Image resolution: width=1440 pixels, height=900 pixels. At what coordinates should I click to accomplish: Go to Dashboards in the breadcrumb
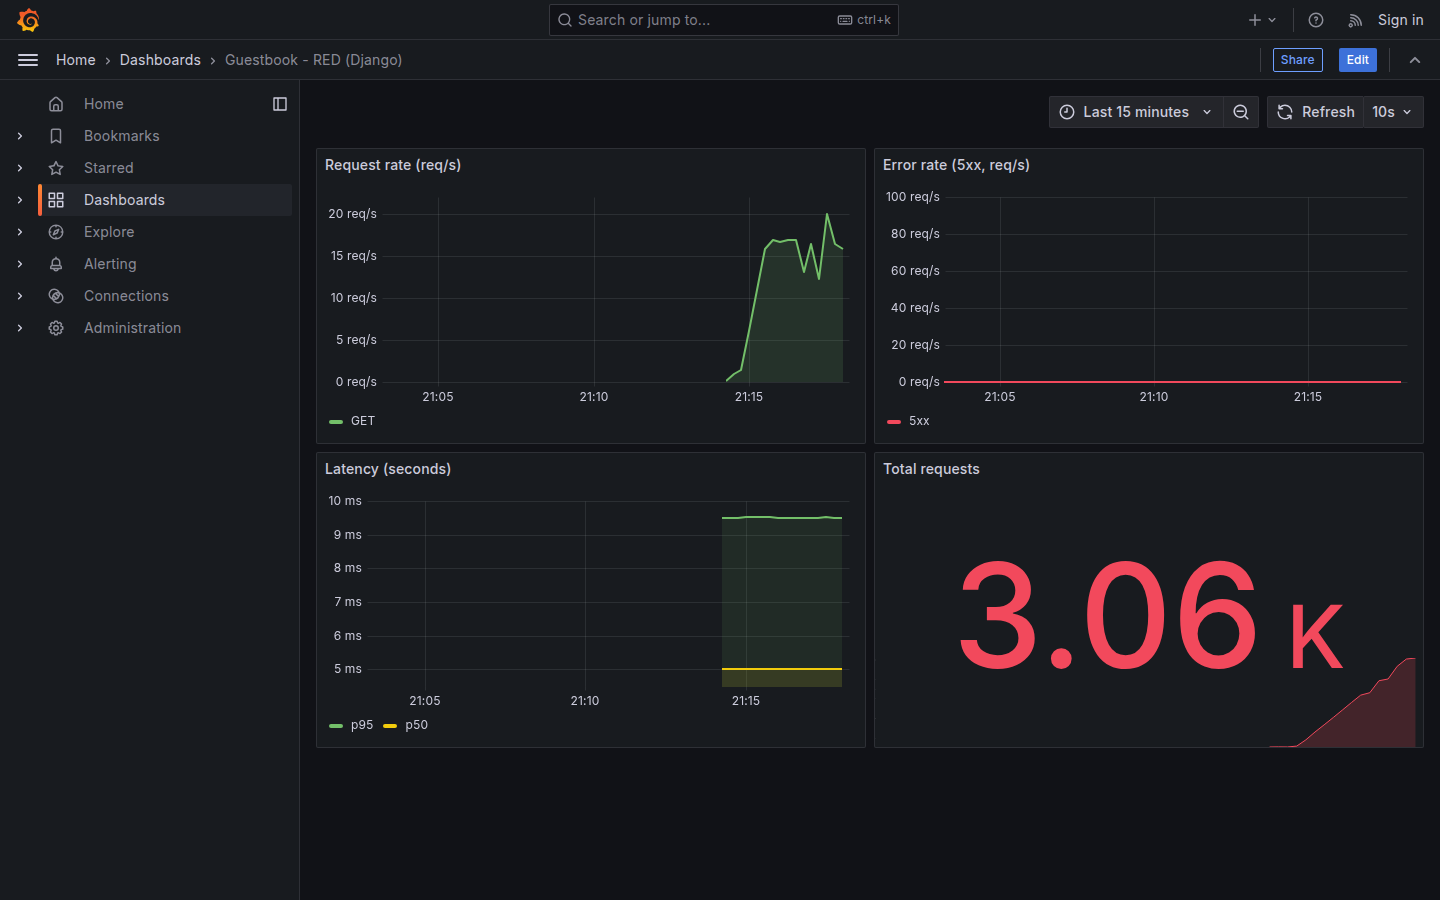pyautogui.click(x=160, y=60)
